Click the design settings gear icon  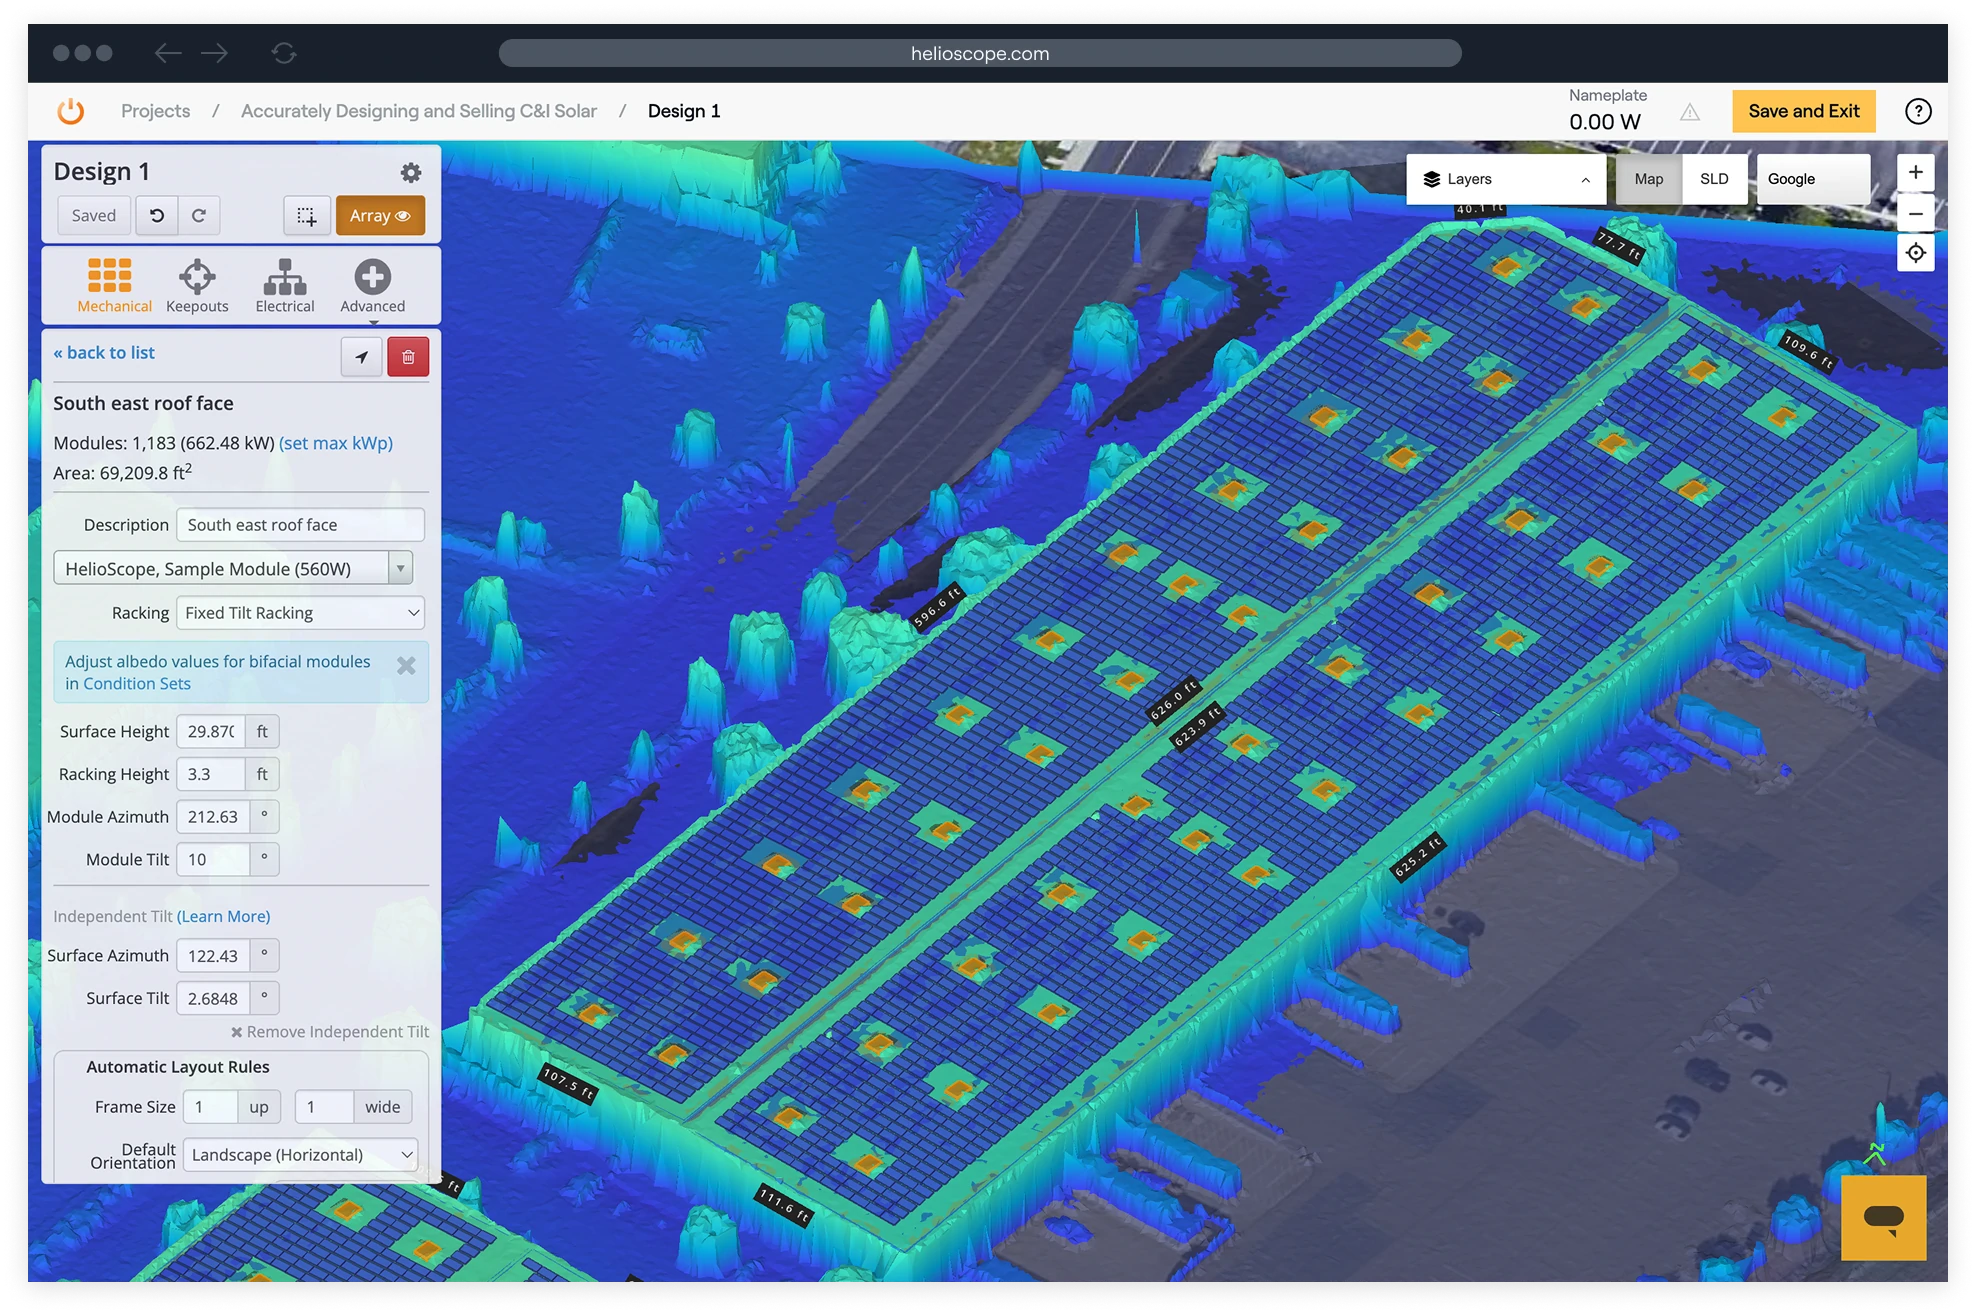pos(410,173)
